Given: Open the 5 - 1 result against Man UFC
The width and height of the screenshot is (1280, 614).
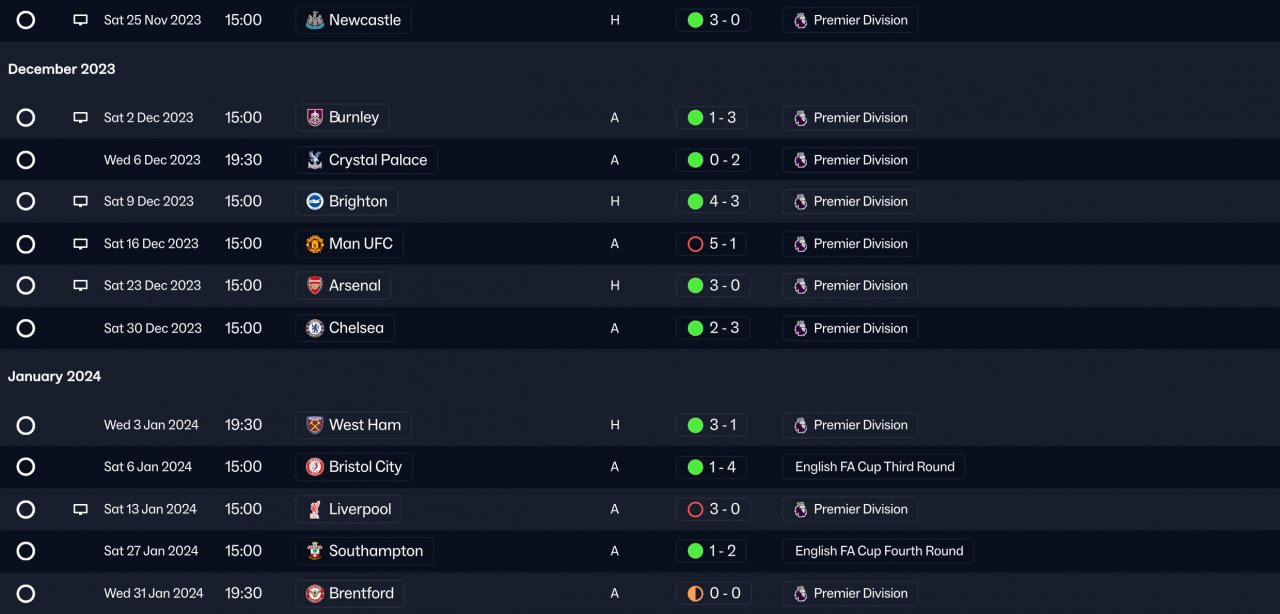Looking at the screenshot, I should pyautogui.click(x=723, y=244).
